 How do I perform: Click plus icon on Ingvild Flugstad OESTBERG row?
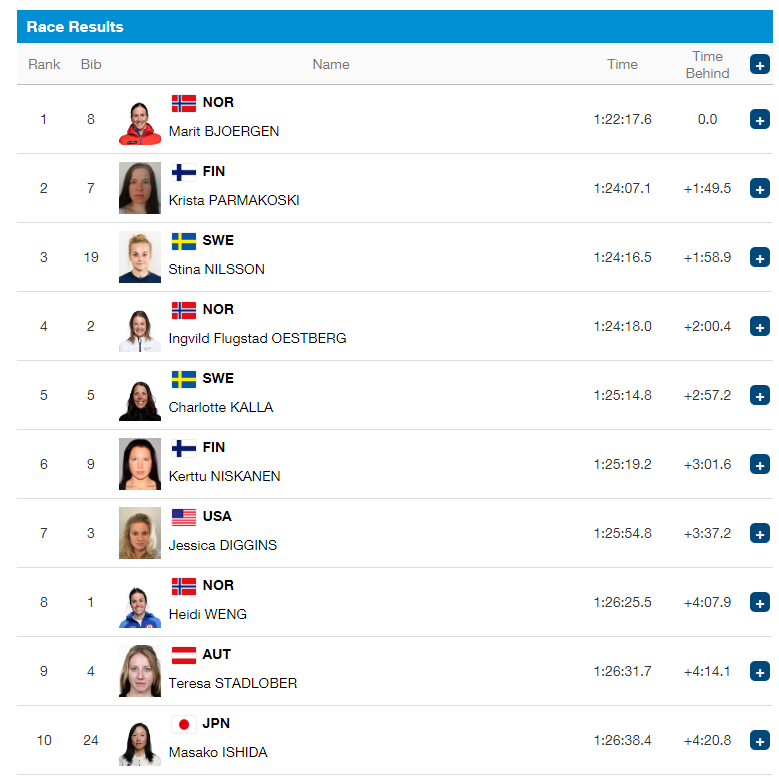tap(759, 326)
